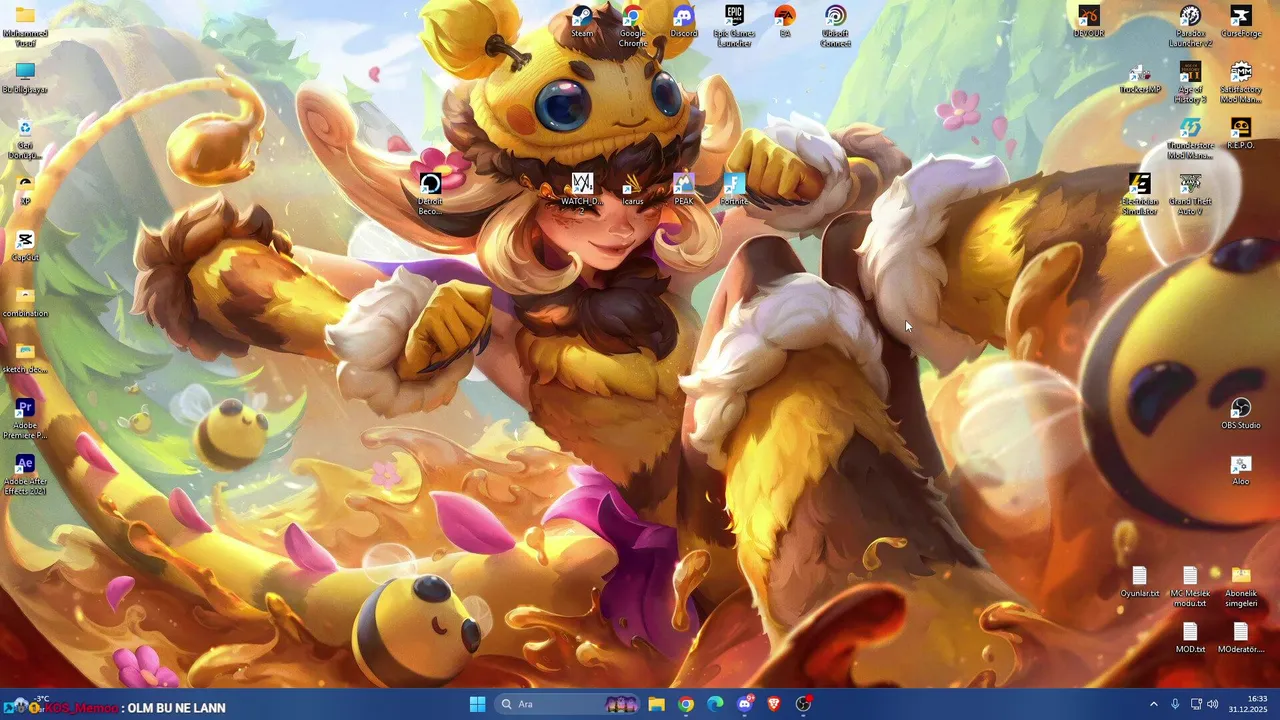Select the Recycle Bin icon
This screenshot has width=1280, height=720.
25,139
